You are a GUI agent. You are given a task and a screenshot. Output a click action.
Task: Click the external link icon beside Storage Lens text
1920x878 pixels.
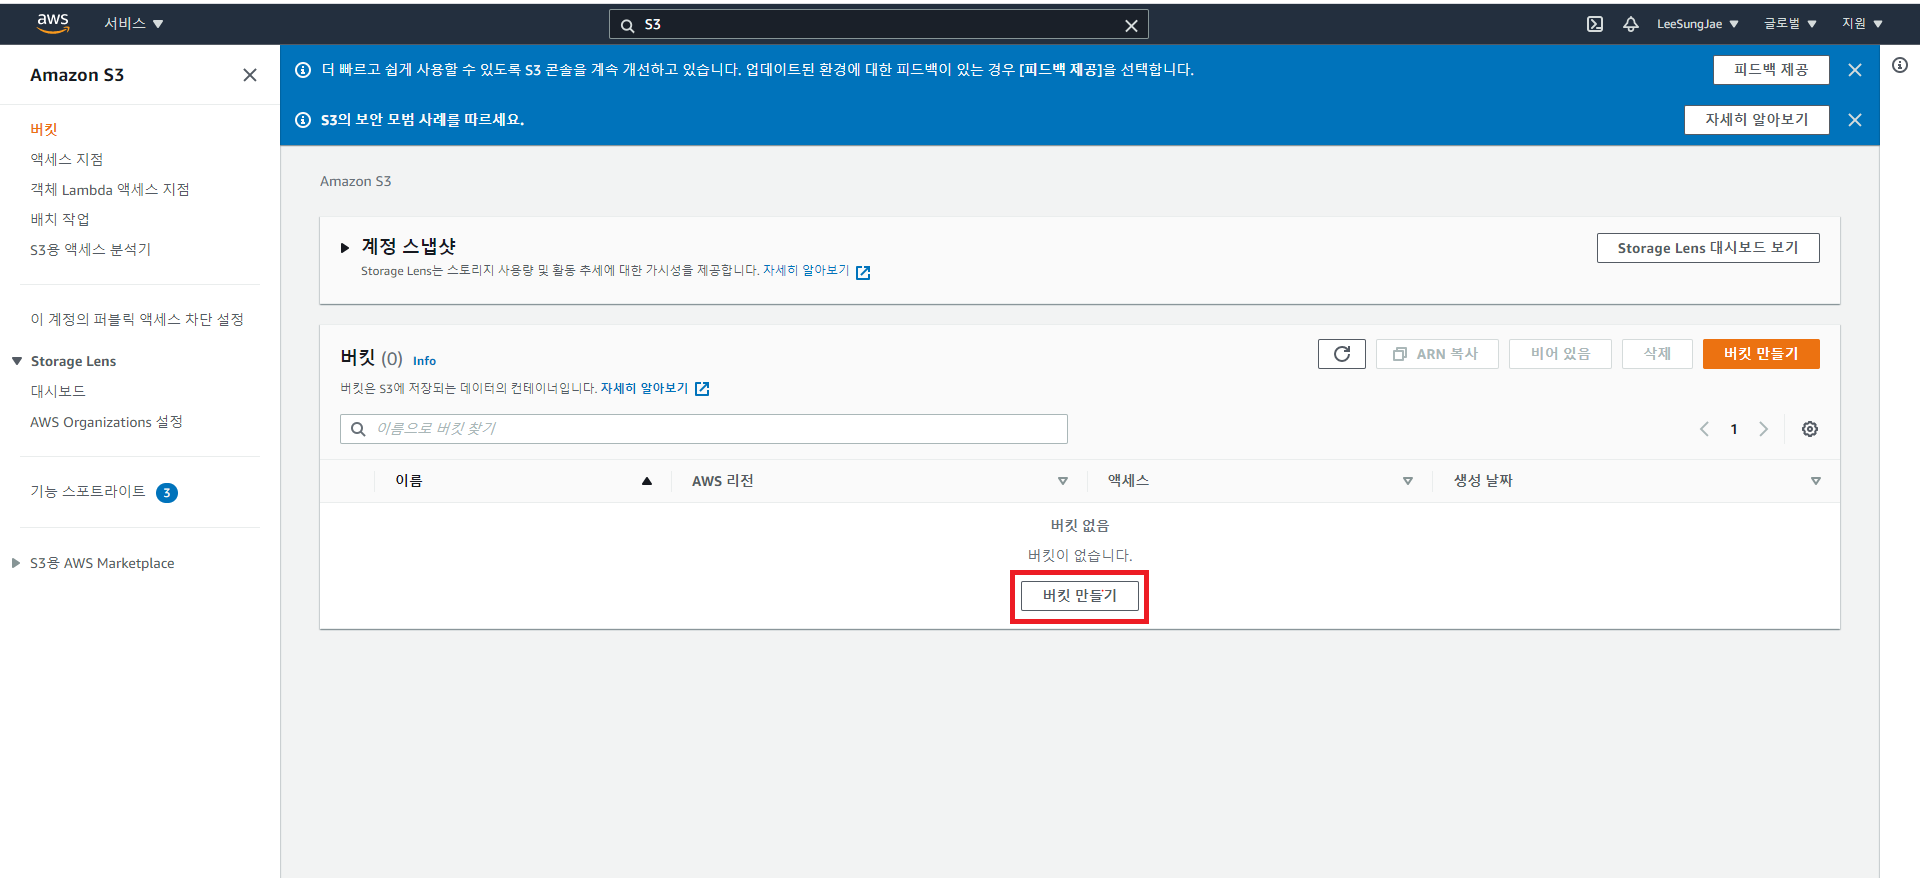click(x=863, y=272)
